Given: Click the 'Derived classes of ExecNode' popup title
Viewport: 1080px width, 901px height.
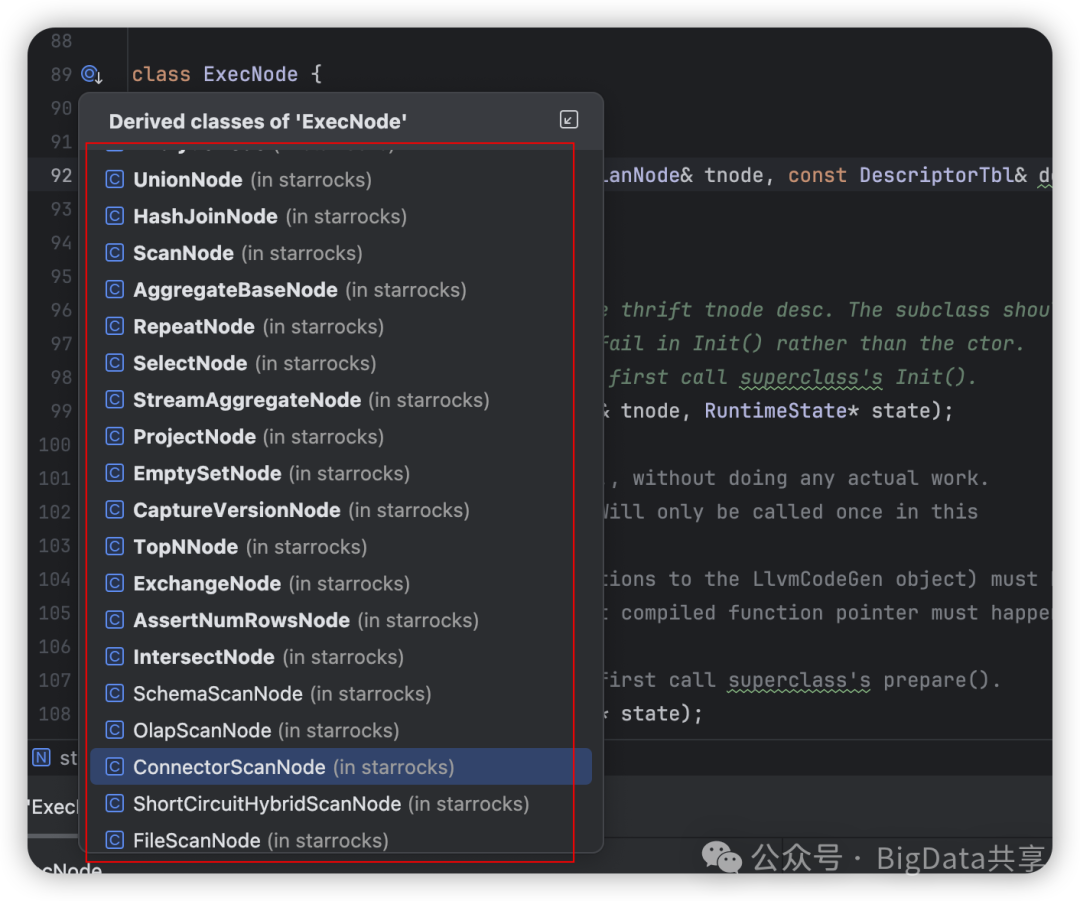Looking at the screenshot, I should 258,122.
